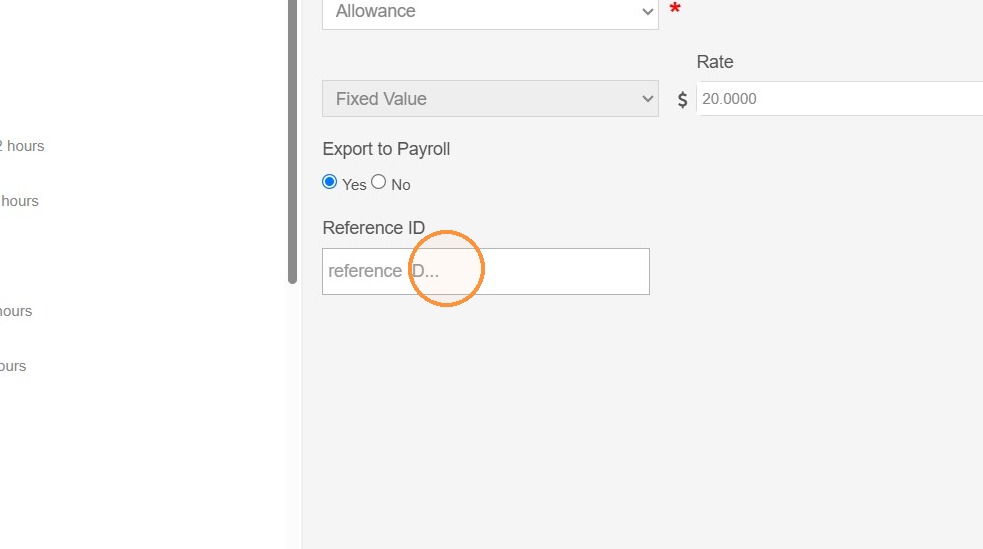
Task: Click the 'Rate' label above the amount
Action: [715, 62]
